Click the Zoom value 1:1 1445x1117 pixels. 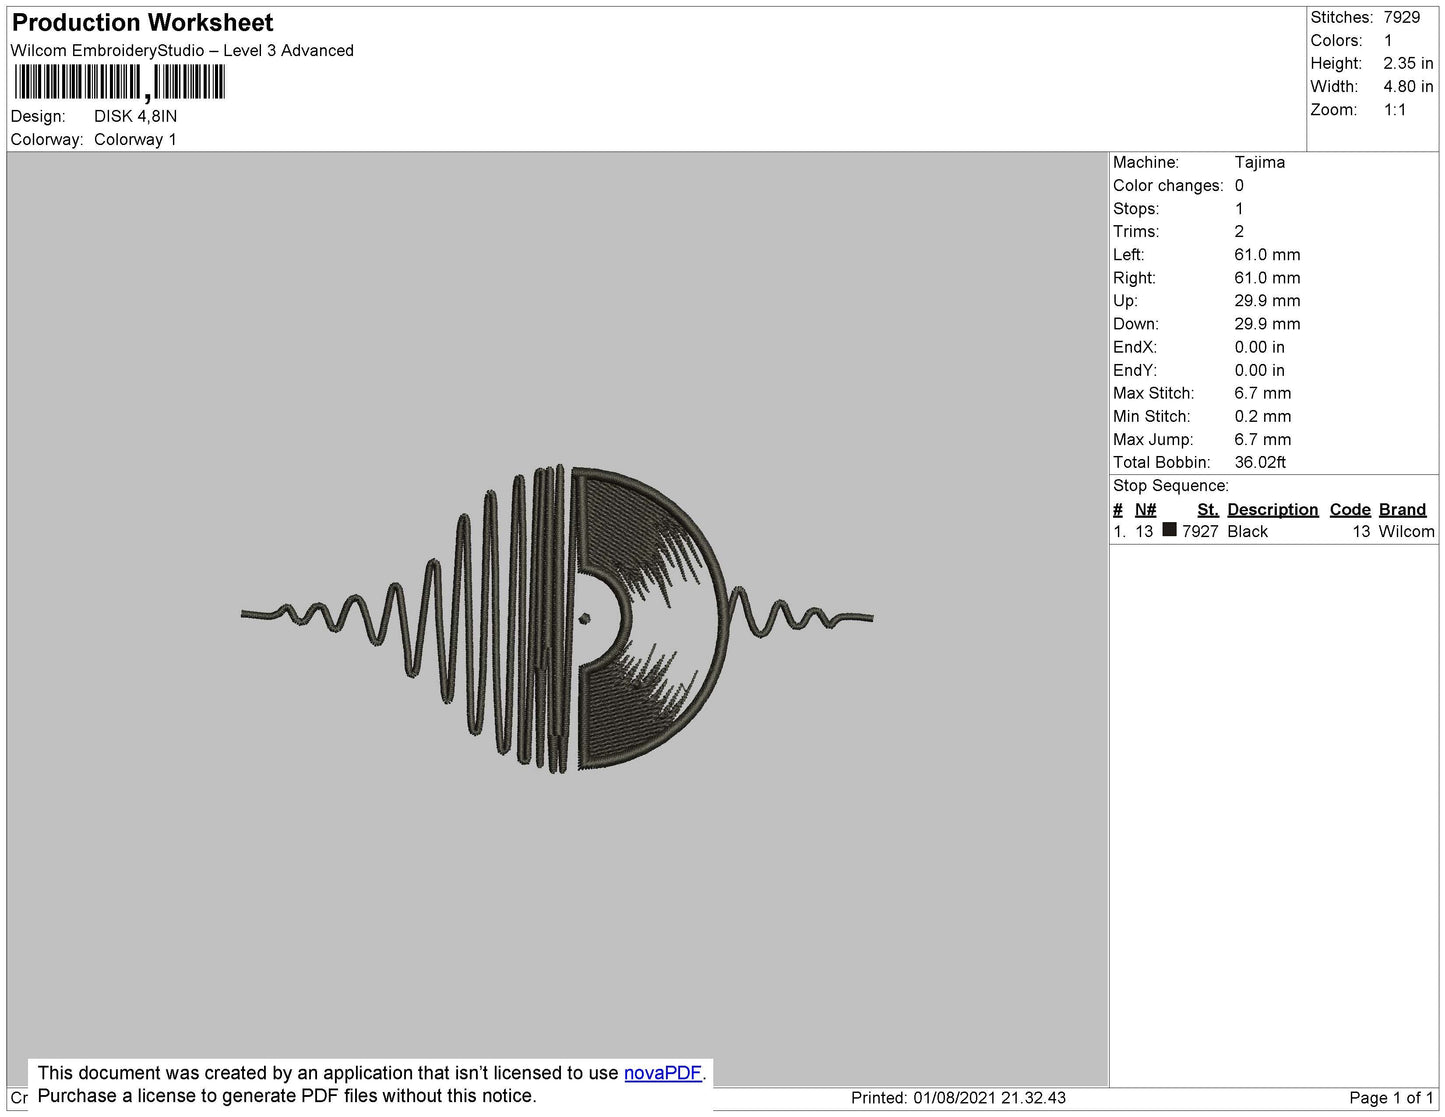coord(1395,110)
